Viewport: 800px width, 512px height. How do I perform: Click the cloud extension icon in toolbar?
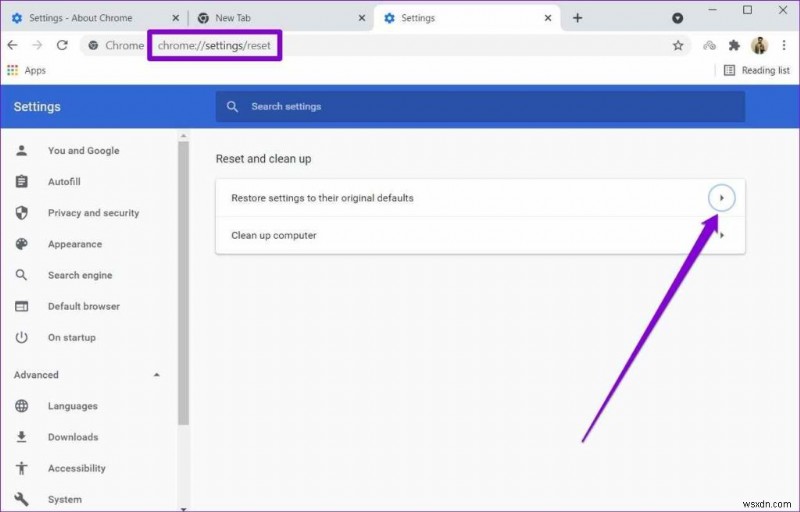pos(709,45)
